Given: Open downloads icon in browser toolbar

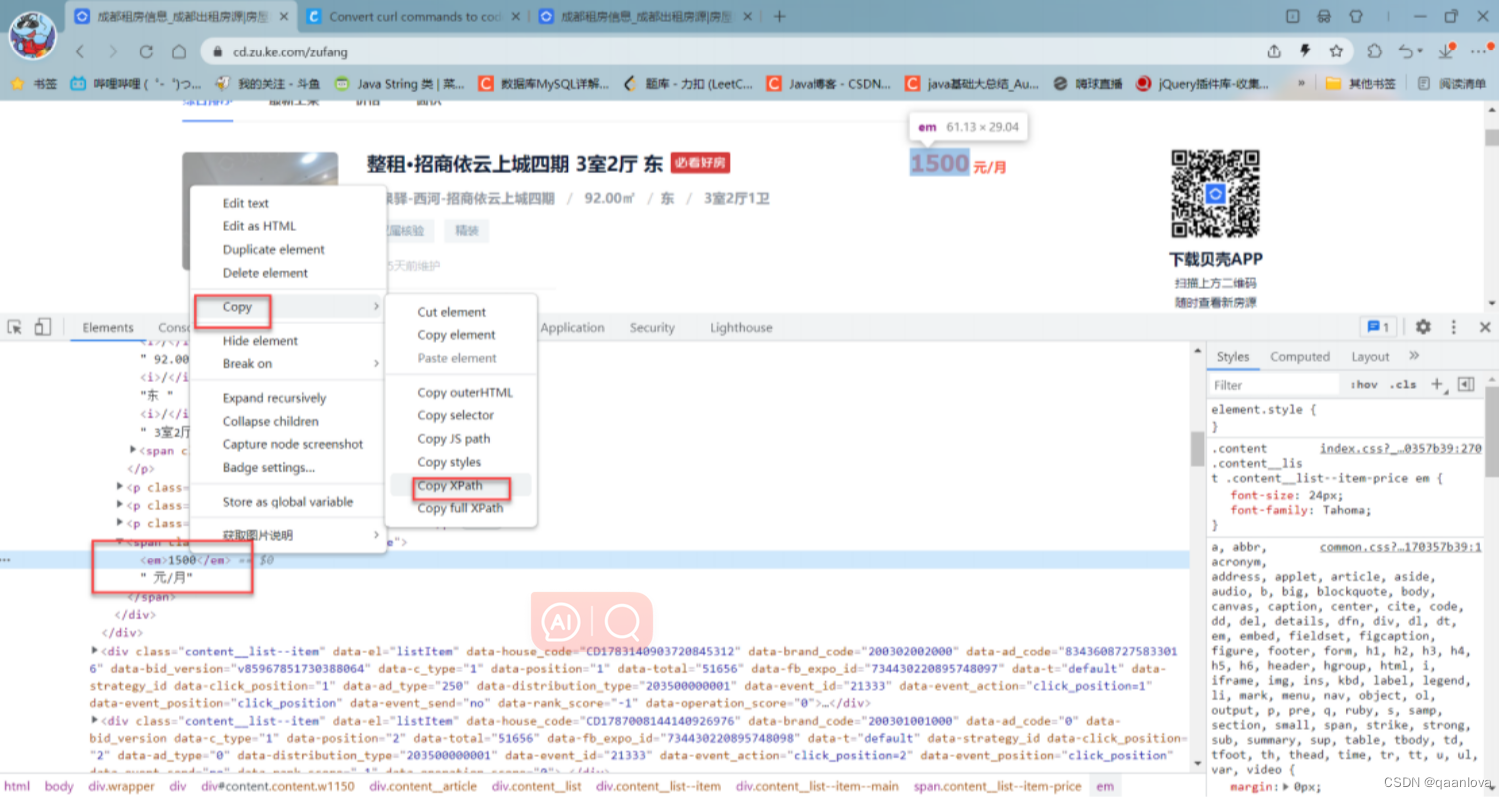Looking at the screenshot, I should 1446,51.
